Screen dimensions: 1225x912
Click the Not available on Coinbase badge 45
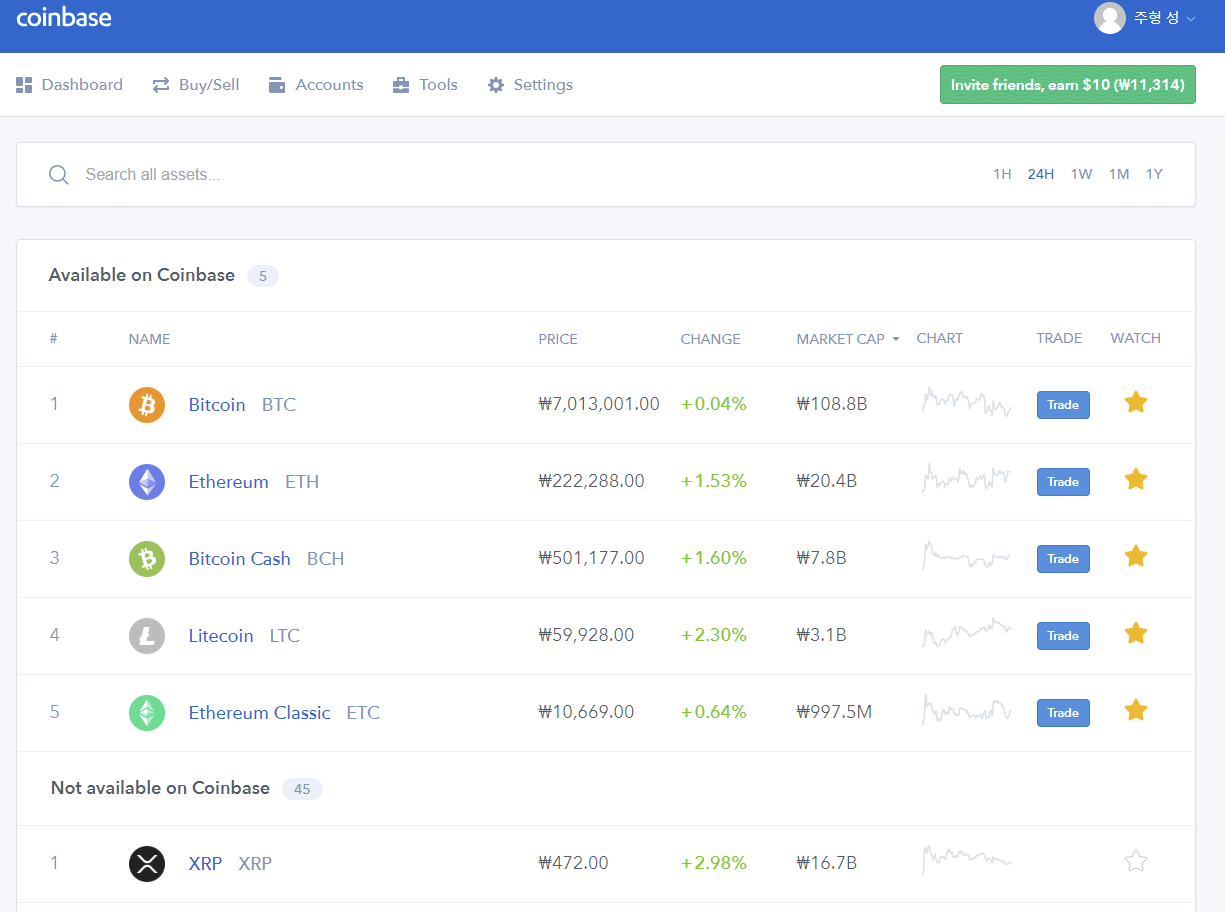[302, 789]
